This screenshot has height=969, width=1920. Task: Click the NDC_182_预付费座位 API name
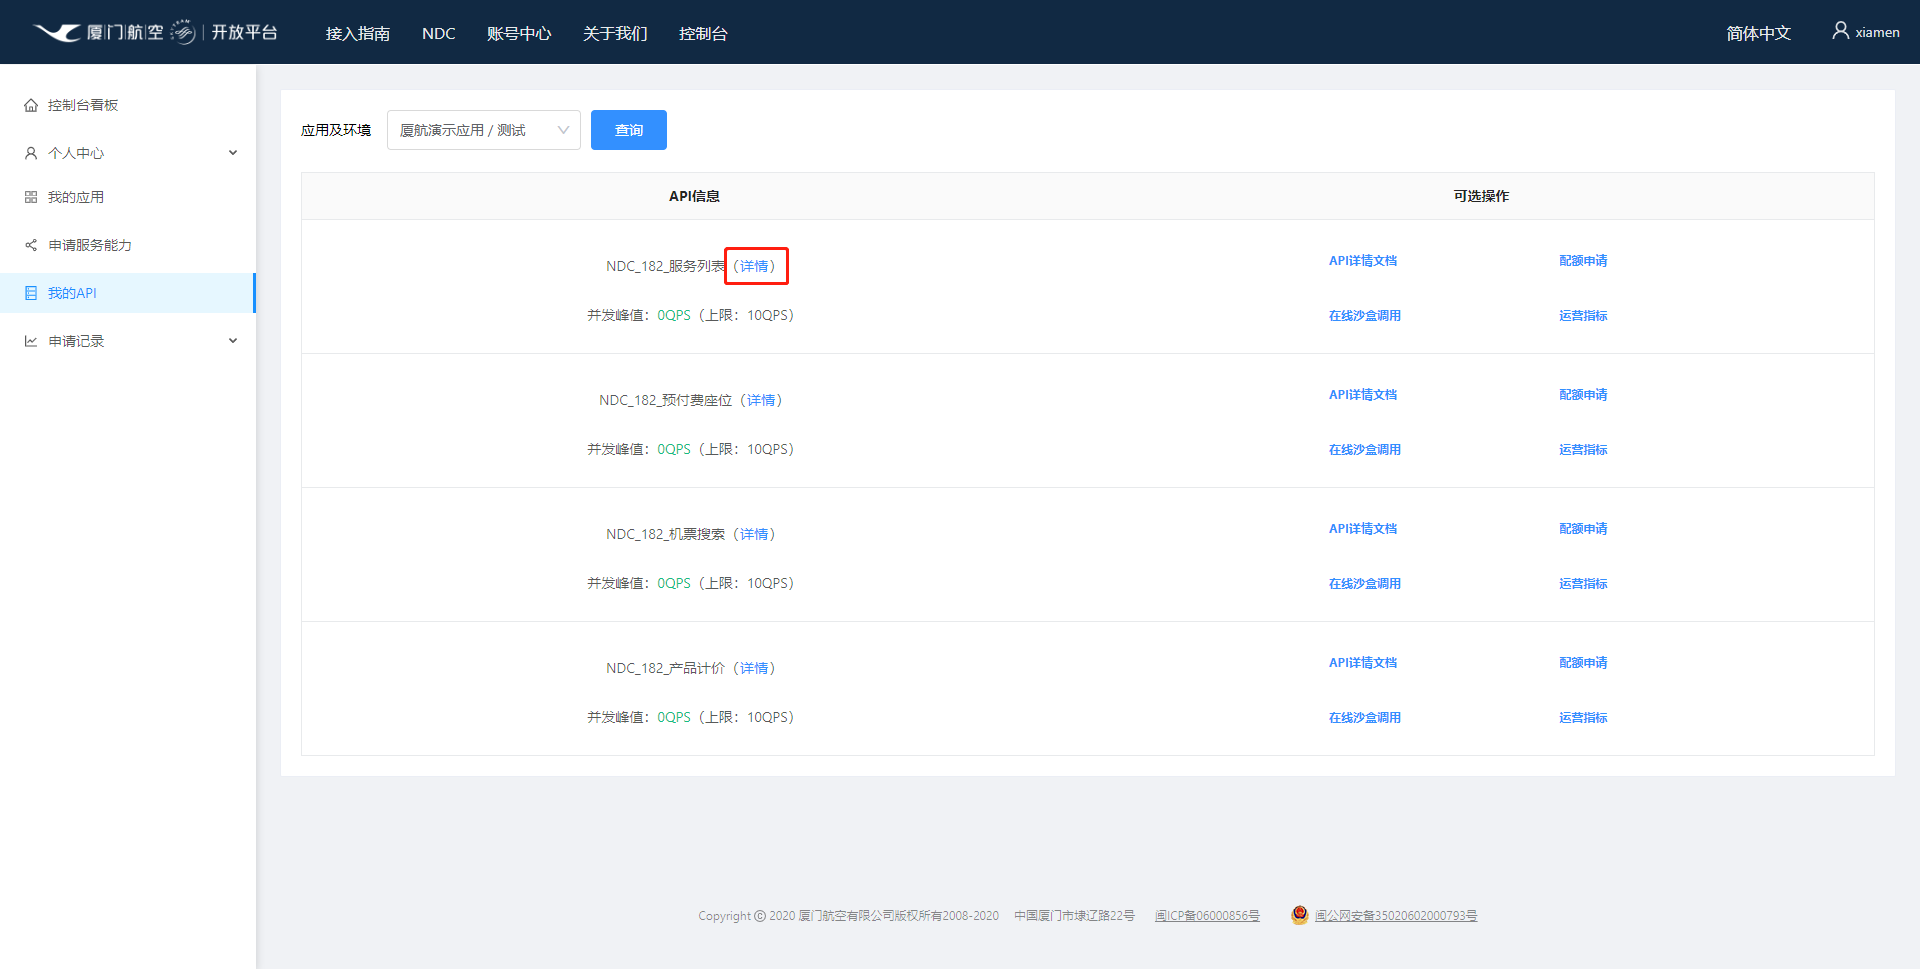[x=666, y=400]
